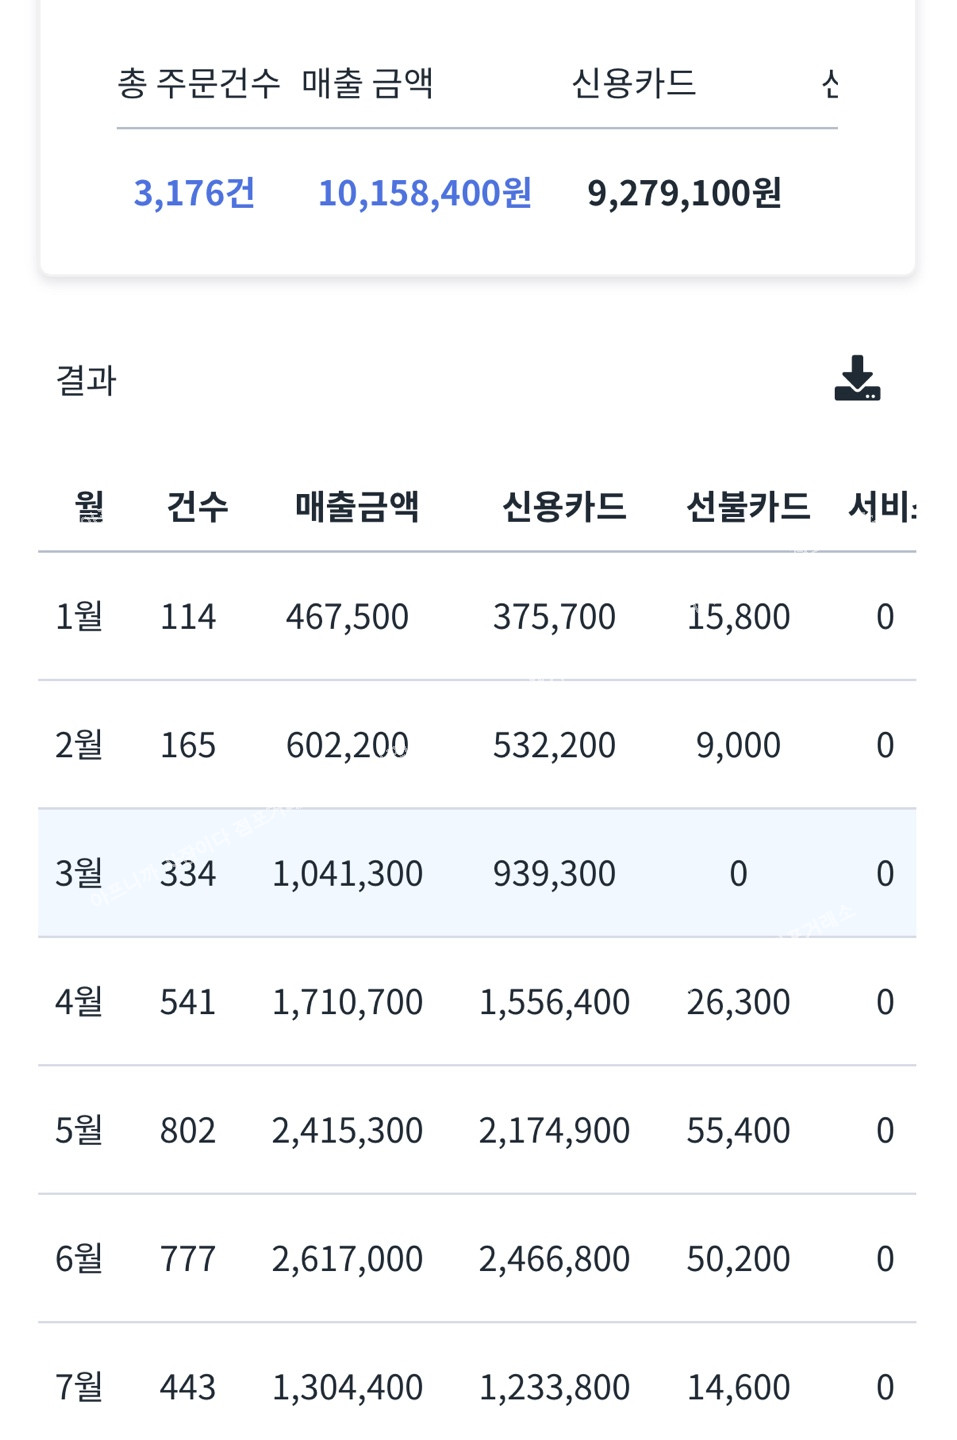Sort table by 월 column header
Screen dimensions: 957x1440
(89, 507)
